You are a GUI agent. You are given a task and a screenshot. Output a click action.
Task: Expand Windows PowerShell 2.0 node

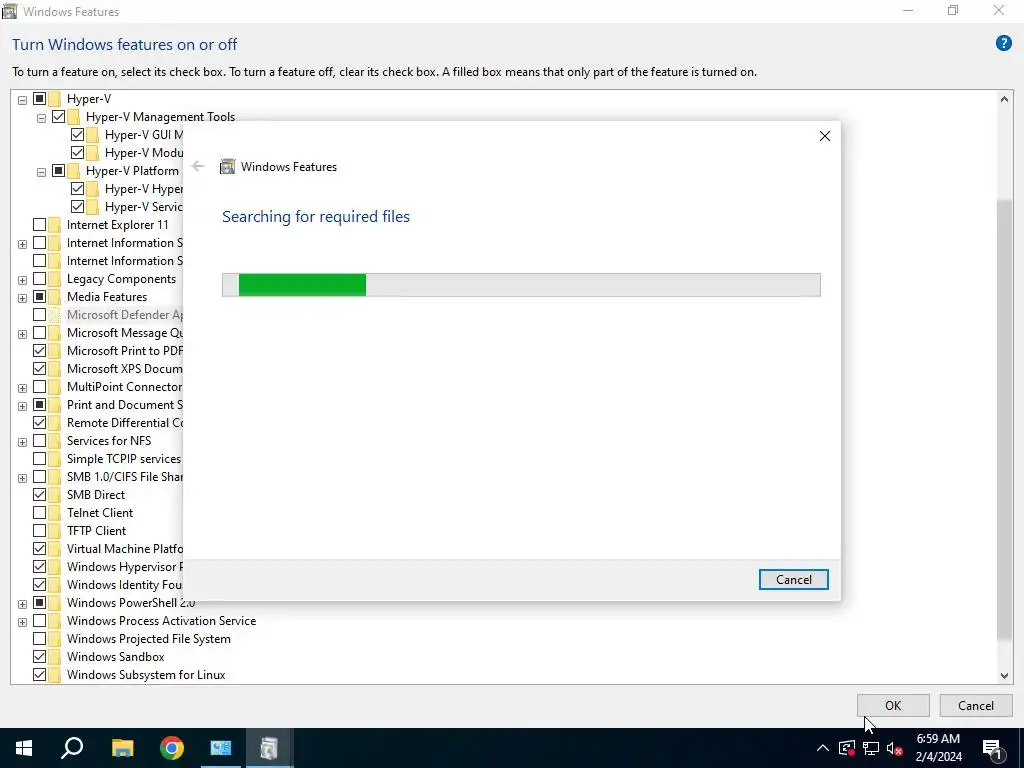point(22,604)
